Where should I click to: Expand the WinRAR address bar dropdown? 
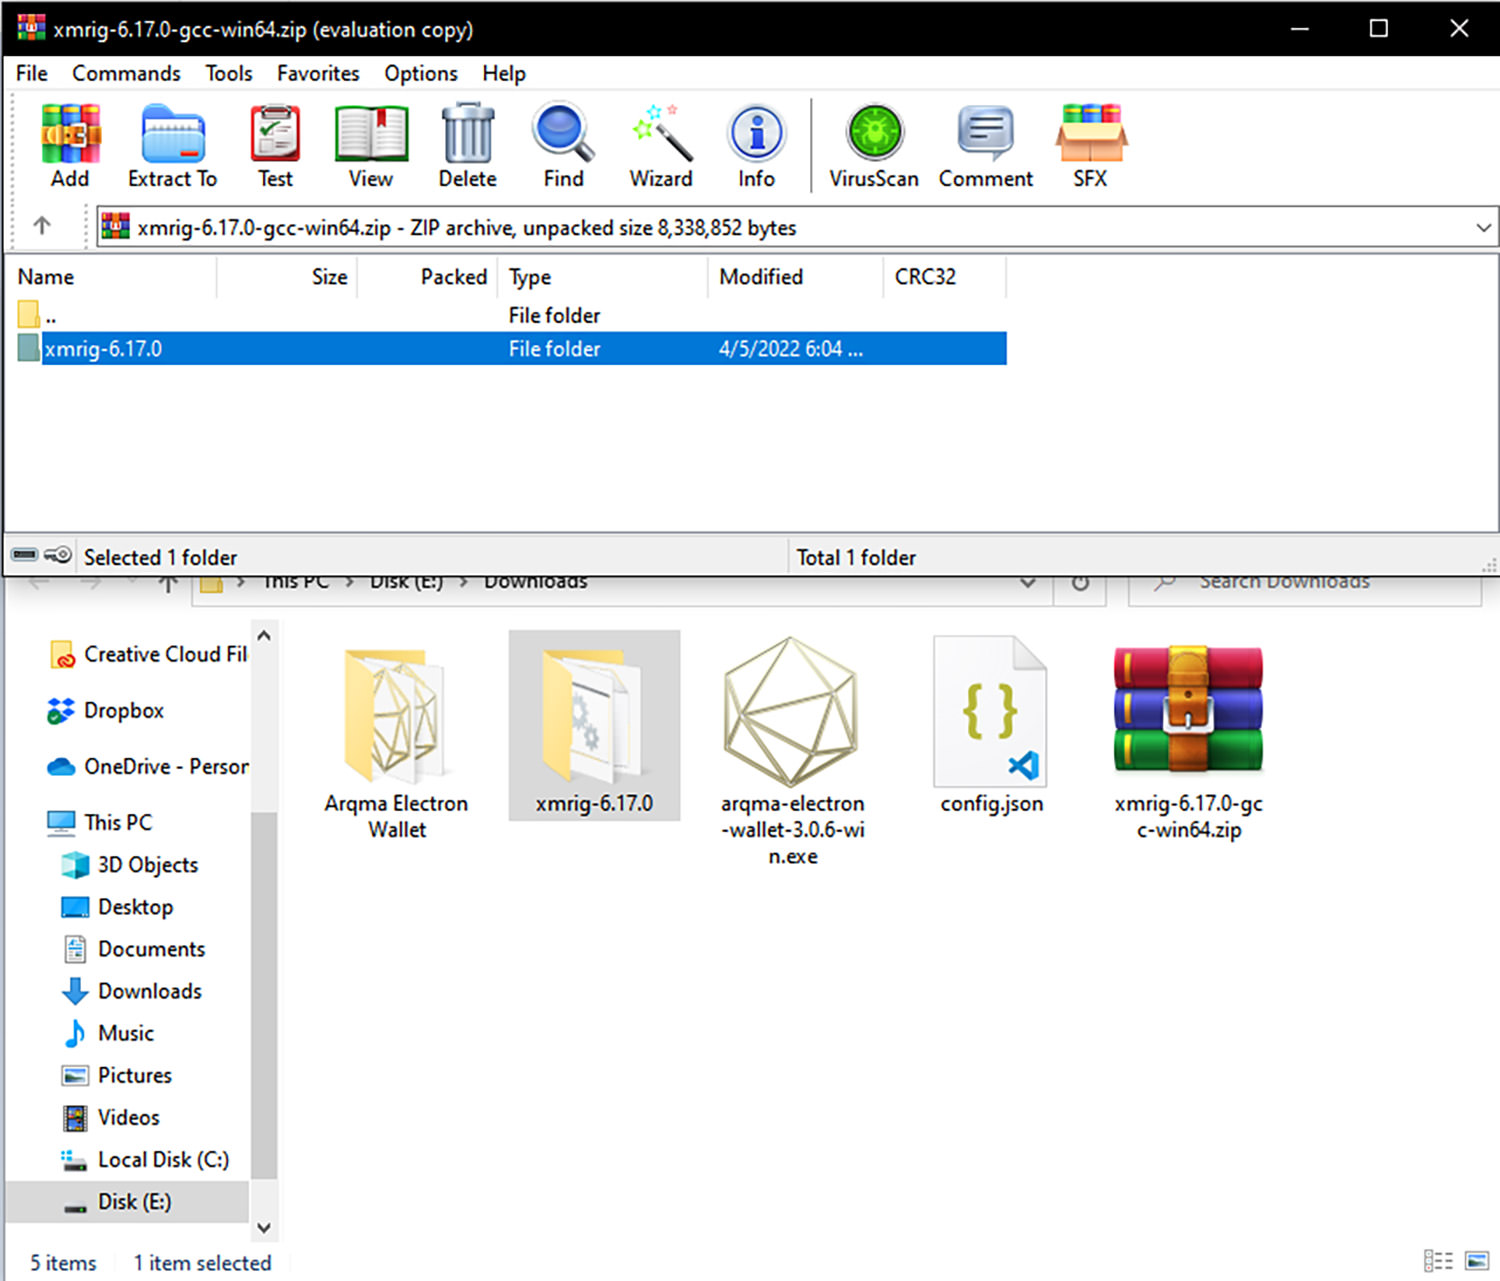pos(1483,227)
